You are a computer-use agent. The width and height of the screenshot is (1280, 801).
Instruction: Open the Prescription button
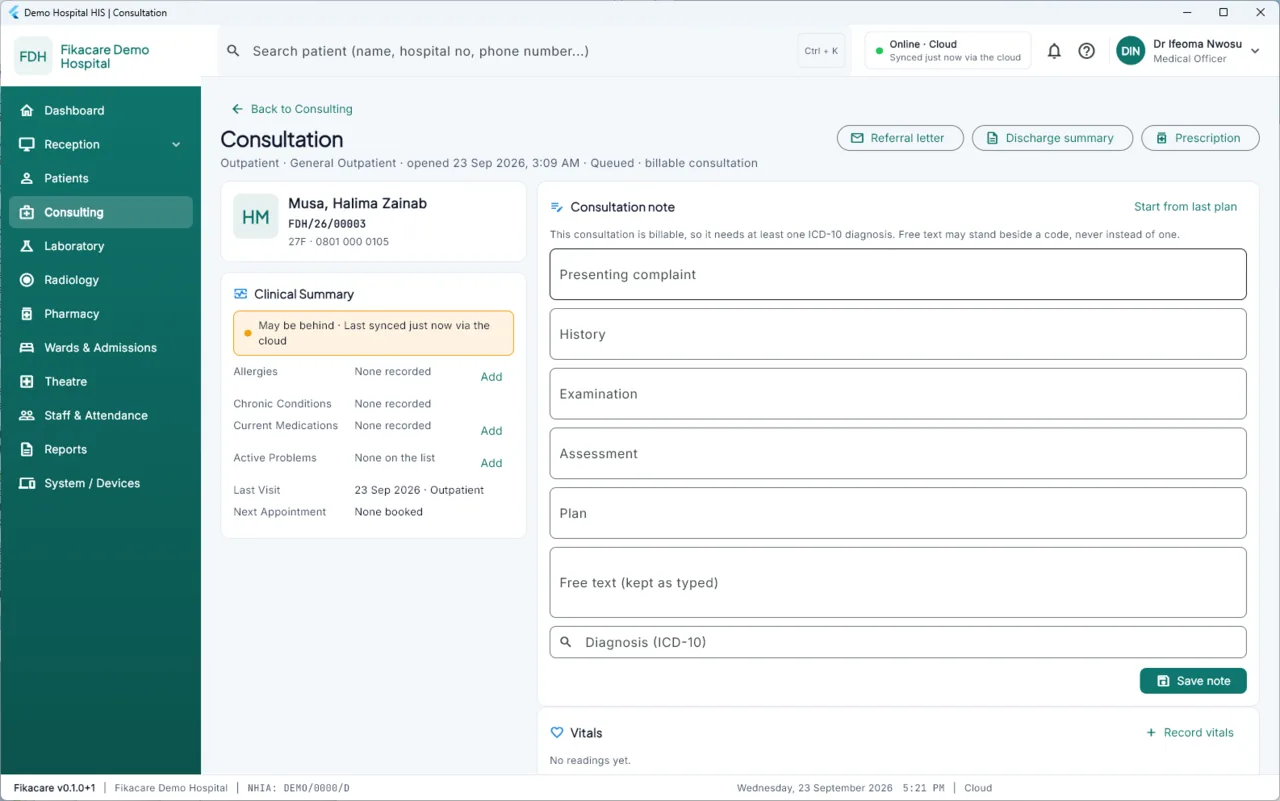[1200, 138]
